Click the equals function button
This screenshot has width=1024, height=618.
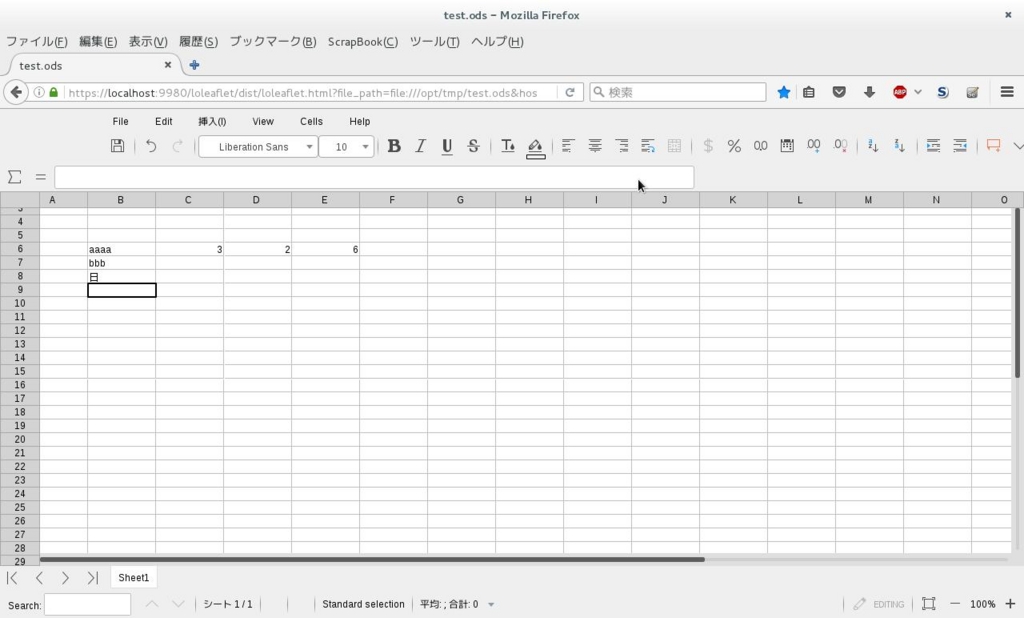pyautogui.click(x=40, y=176)
